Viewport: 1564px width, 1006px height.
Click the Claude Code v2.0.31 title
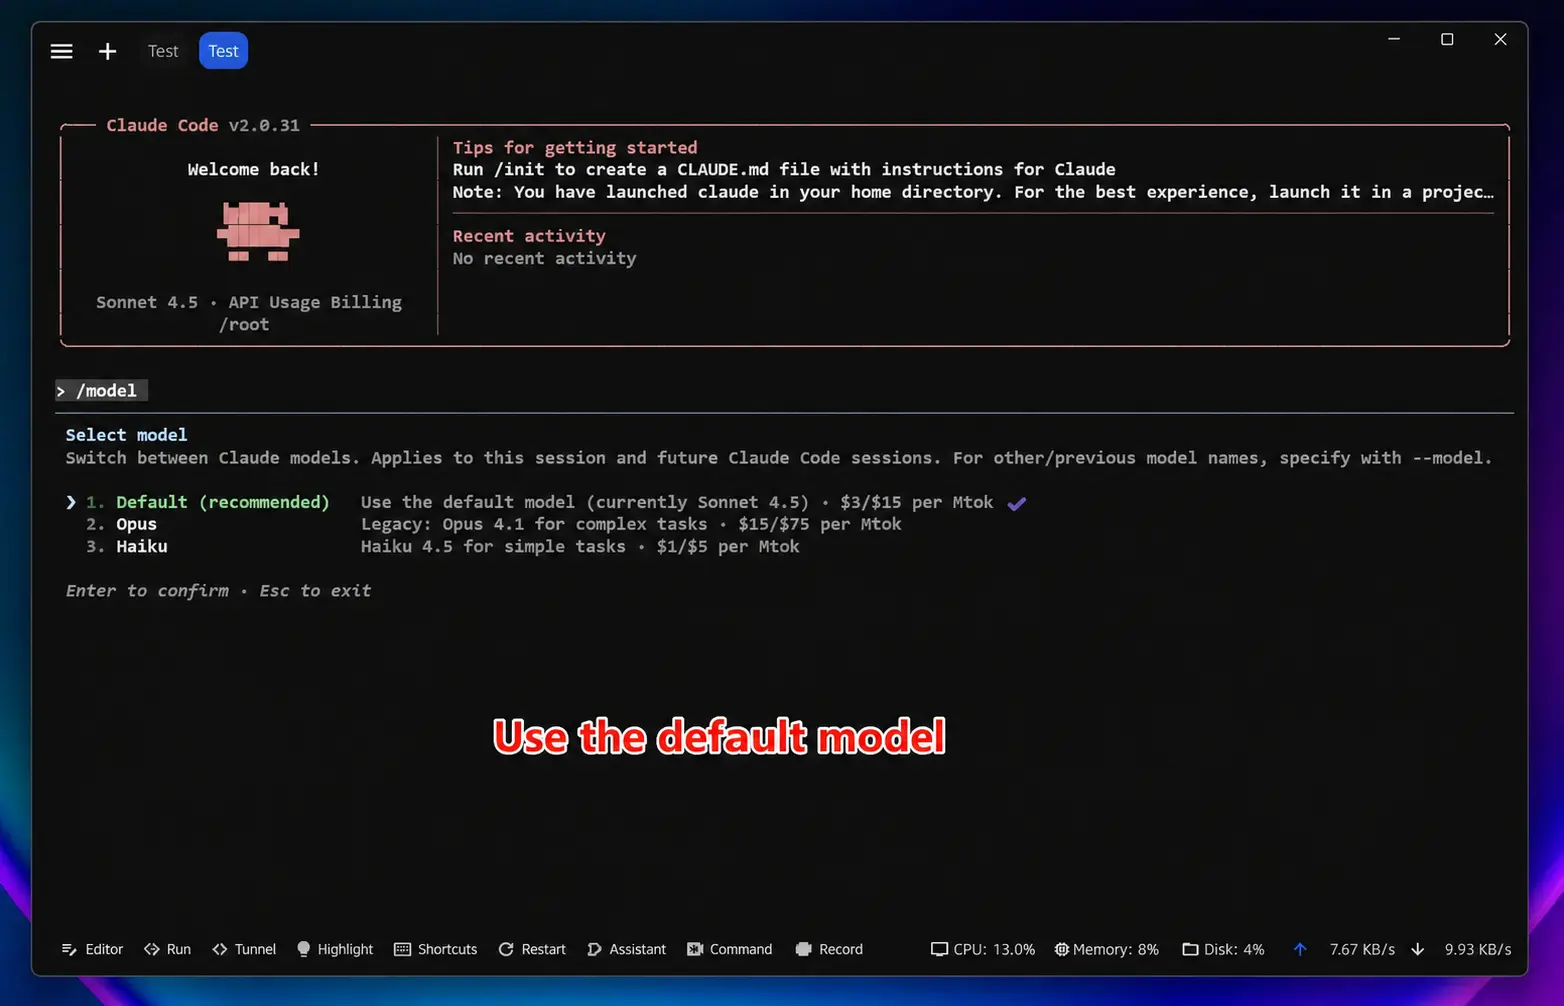tap(203, 125)
